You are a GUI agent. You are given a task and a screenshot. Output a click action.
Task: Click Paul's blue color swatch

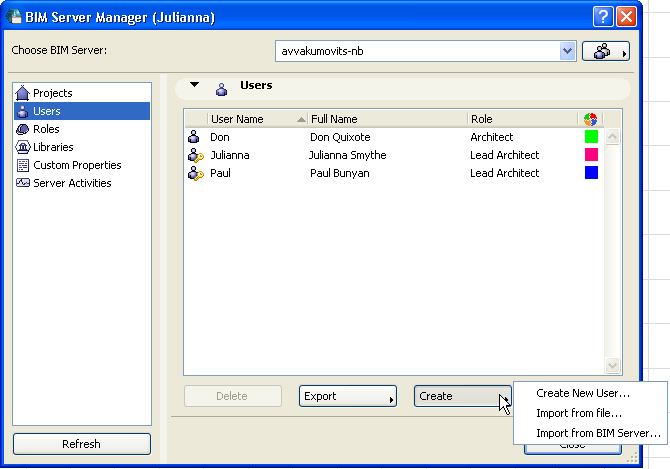click(x=591, y=173)
